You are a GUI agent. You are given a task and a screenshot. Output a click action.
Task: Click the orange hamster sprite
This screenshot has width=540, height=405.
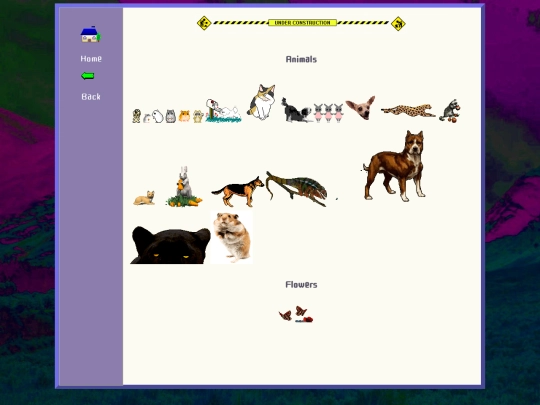(184, 116)
